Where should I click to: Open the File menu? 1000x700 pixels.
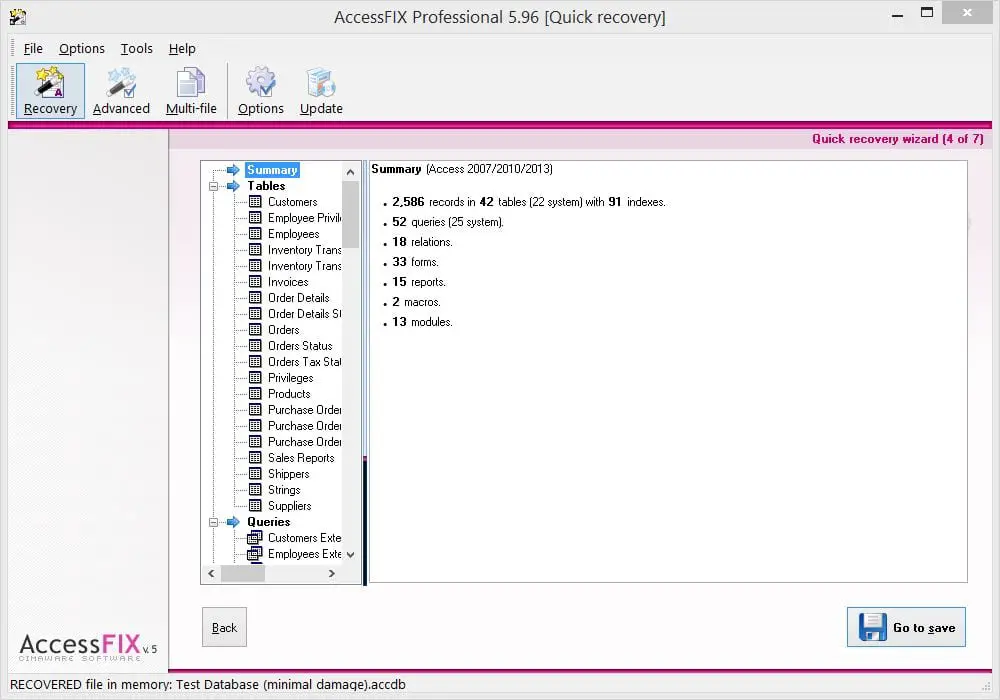point(33,48)
